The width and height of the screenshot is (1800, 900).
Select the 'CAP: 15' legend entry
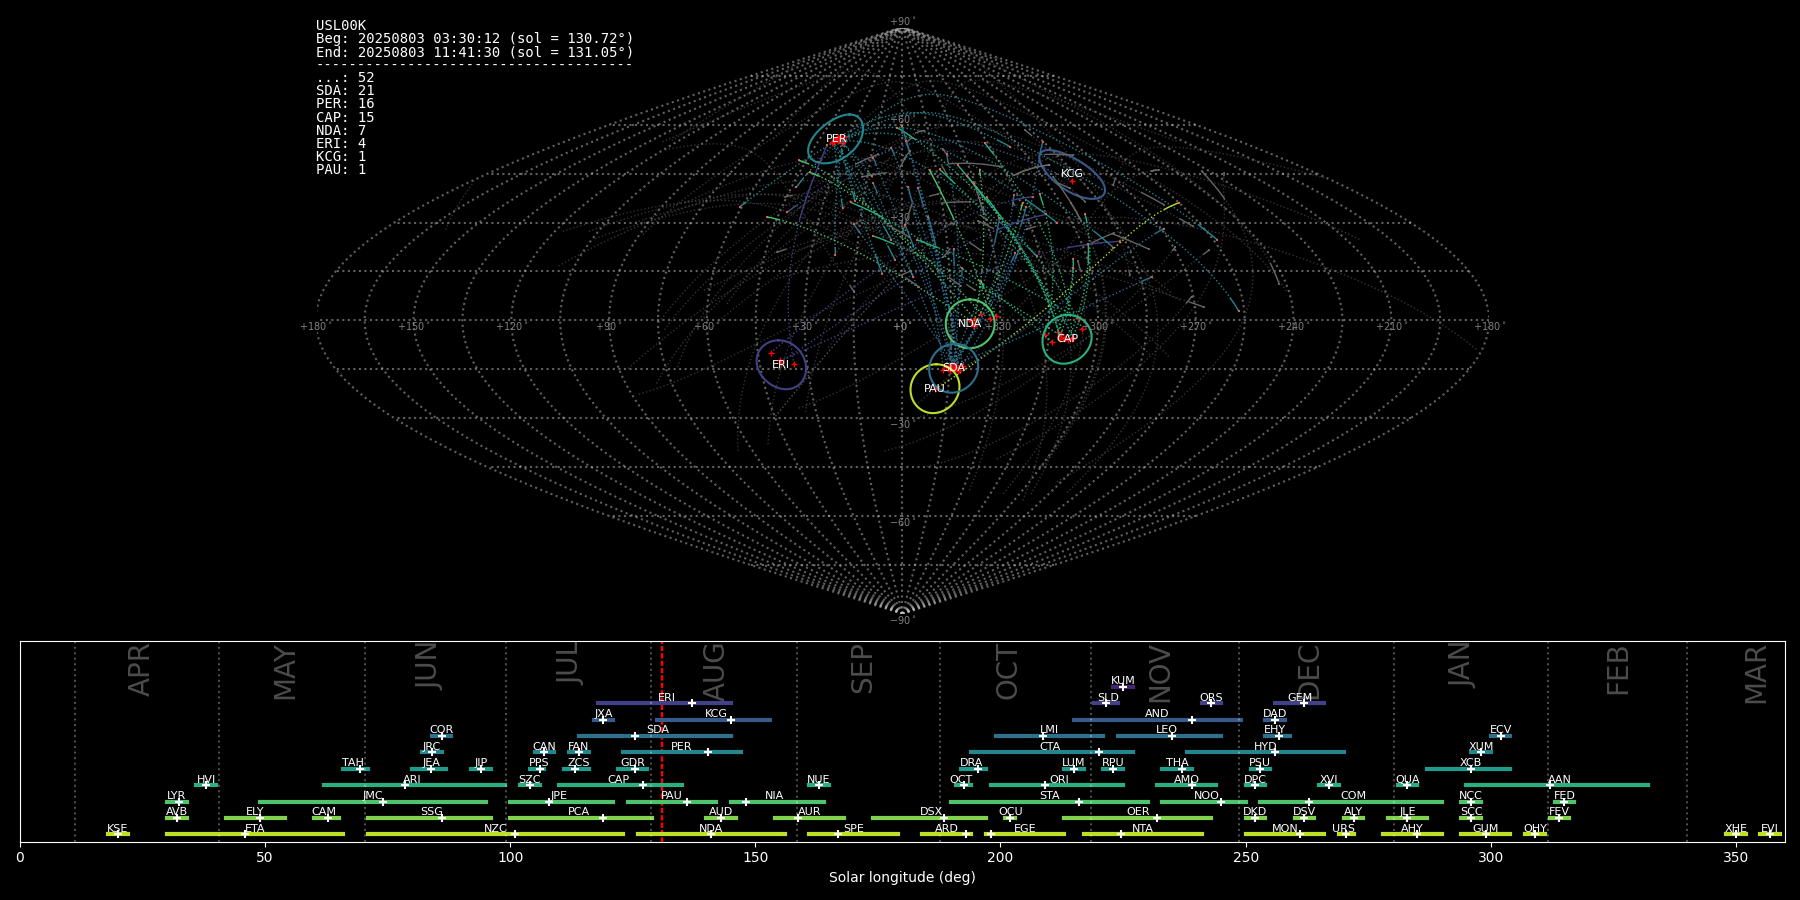tap(345, 118)
